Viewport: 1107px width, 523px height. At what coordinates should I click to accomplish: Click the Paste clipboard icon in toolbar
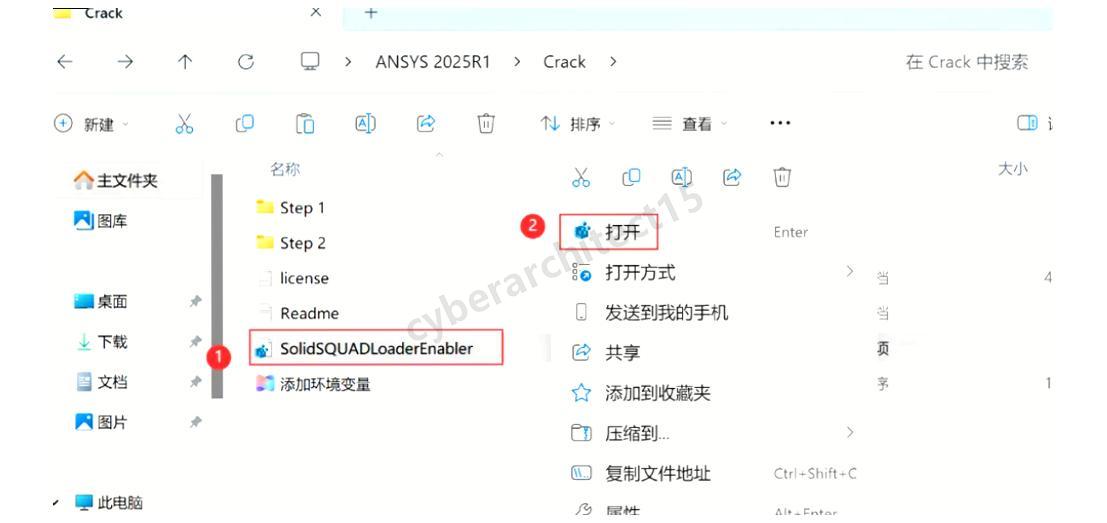click(305, 124)
